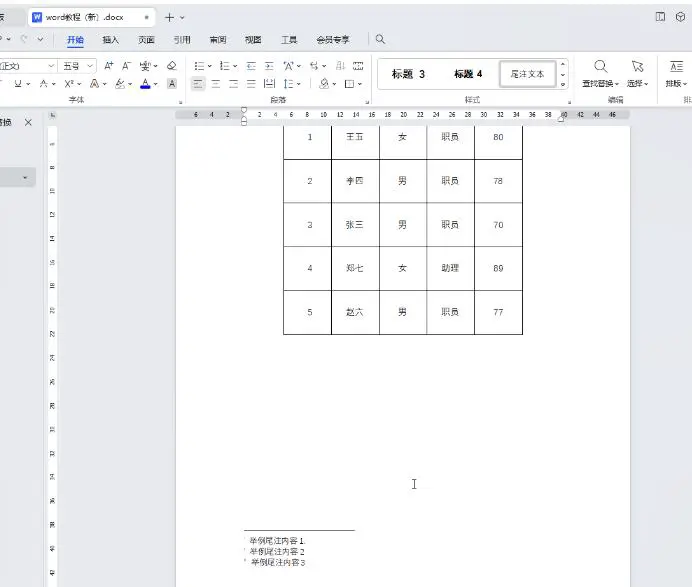This screenshot has height=587, width=692.
Task: Click the superscript X² icon
Action: click(x=69, y=83)
